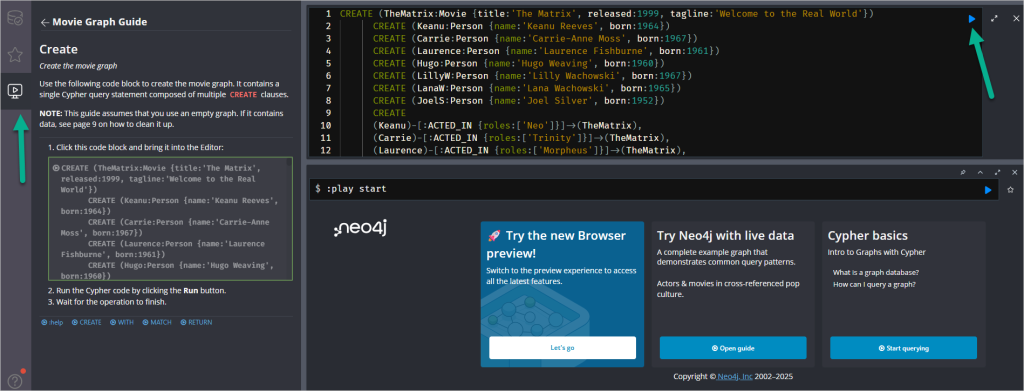
Task: Click the play icon inside guide code block
Action: (x=56, y=168)
